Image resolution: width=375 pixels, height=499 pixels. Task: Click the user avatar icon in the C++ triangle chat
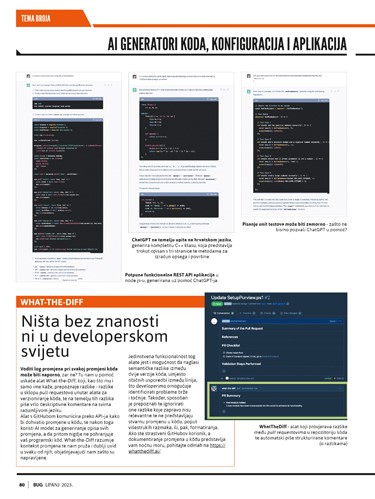[135, 77]
